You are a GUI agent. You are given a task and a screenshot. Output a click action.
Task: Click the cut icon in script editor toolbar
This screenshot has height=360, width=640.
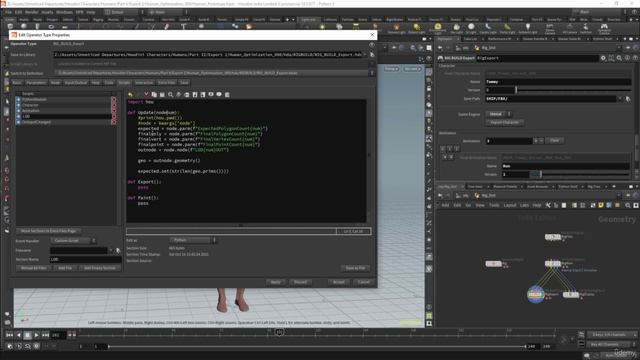(146, 95)
